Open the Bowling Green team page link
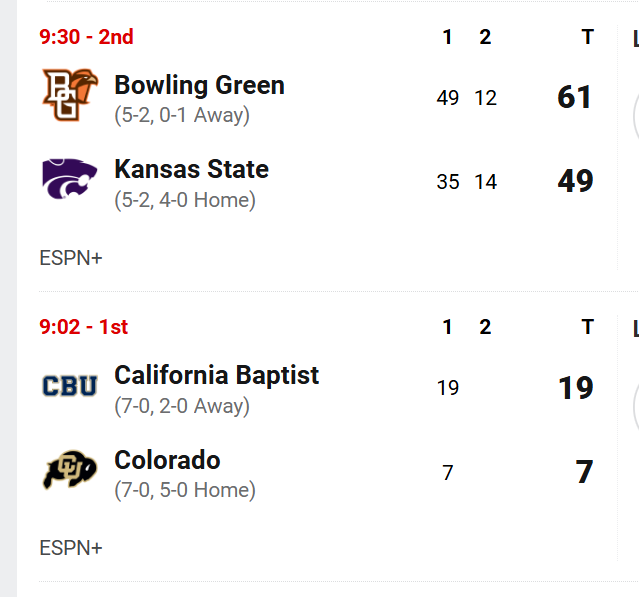639x597 pixels. click(x=199, y=85)
